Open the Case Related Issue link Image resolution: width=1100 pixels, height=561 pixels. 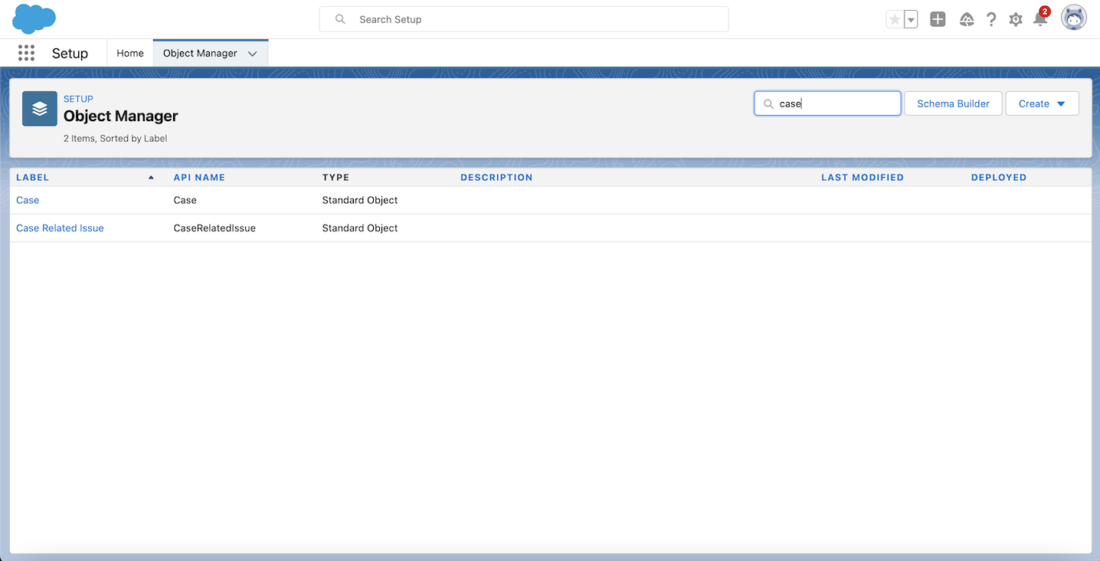[60, 228]
